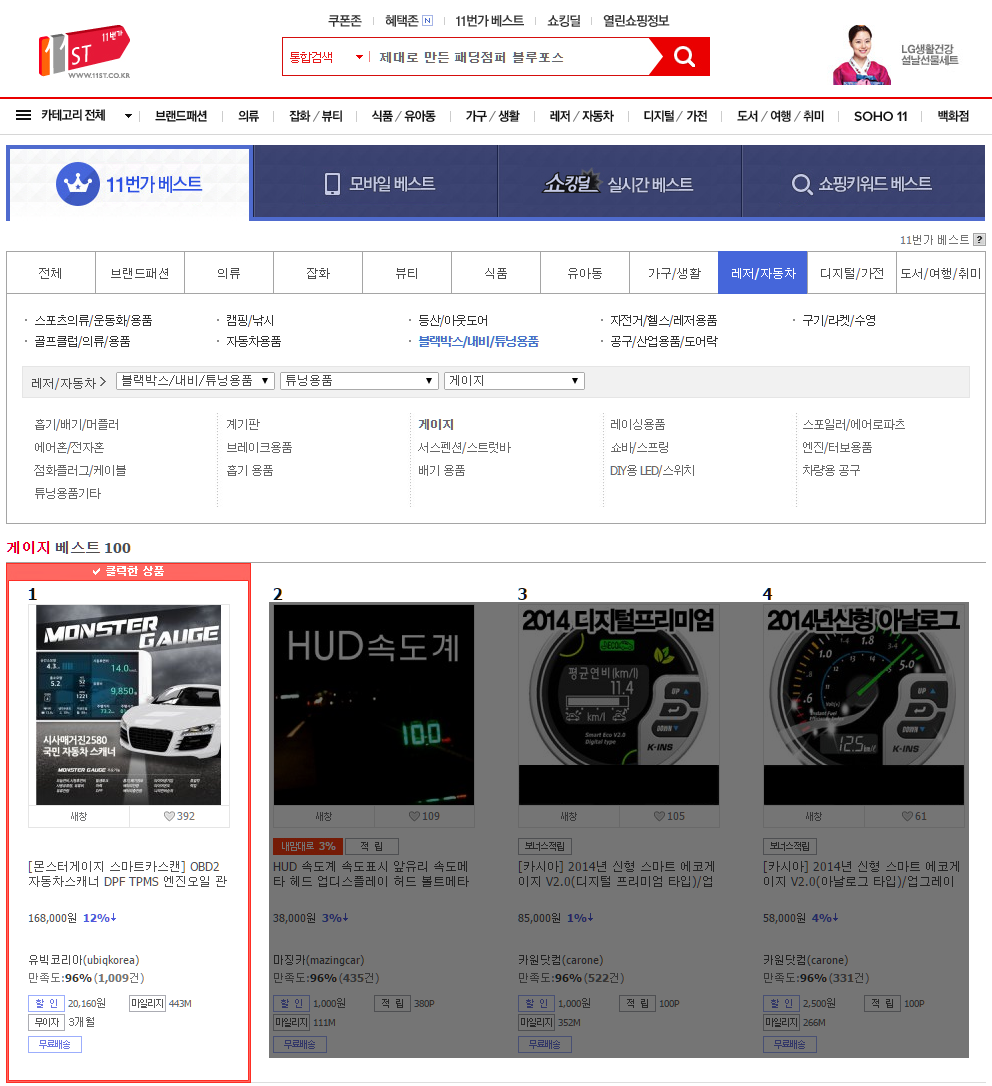Click the heart icon with 61 likes
The image size is (992, 1086).
pos(907,816)
